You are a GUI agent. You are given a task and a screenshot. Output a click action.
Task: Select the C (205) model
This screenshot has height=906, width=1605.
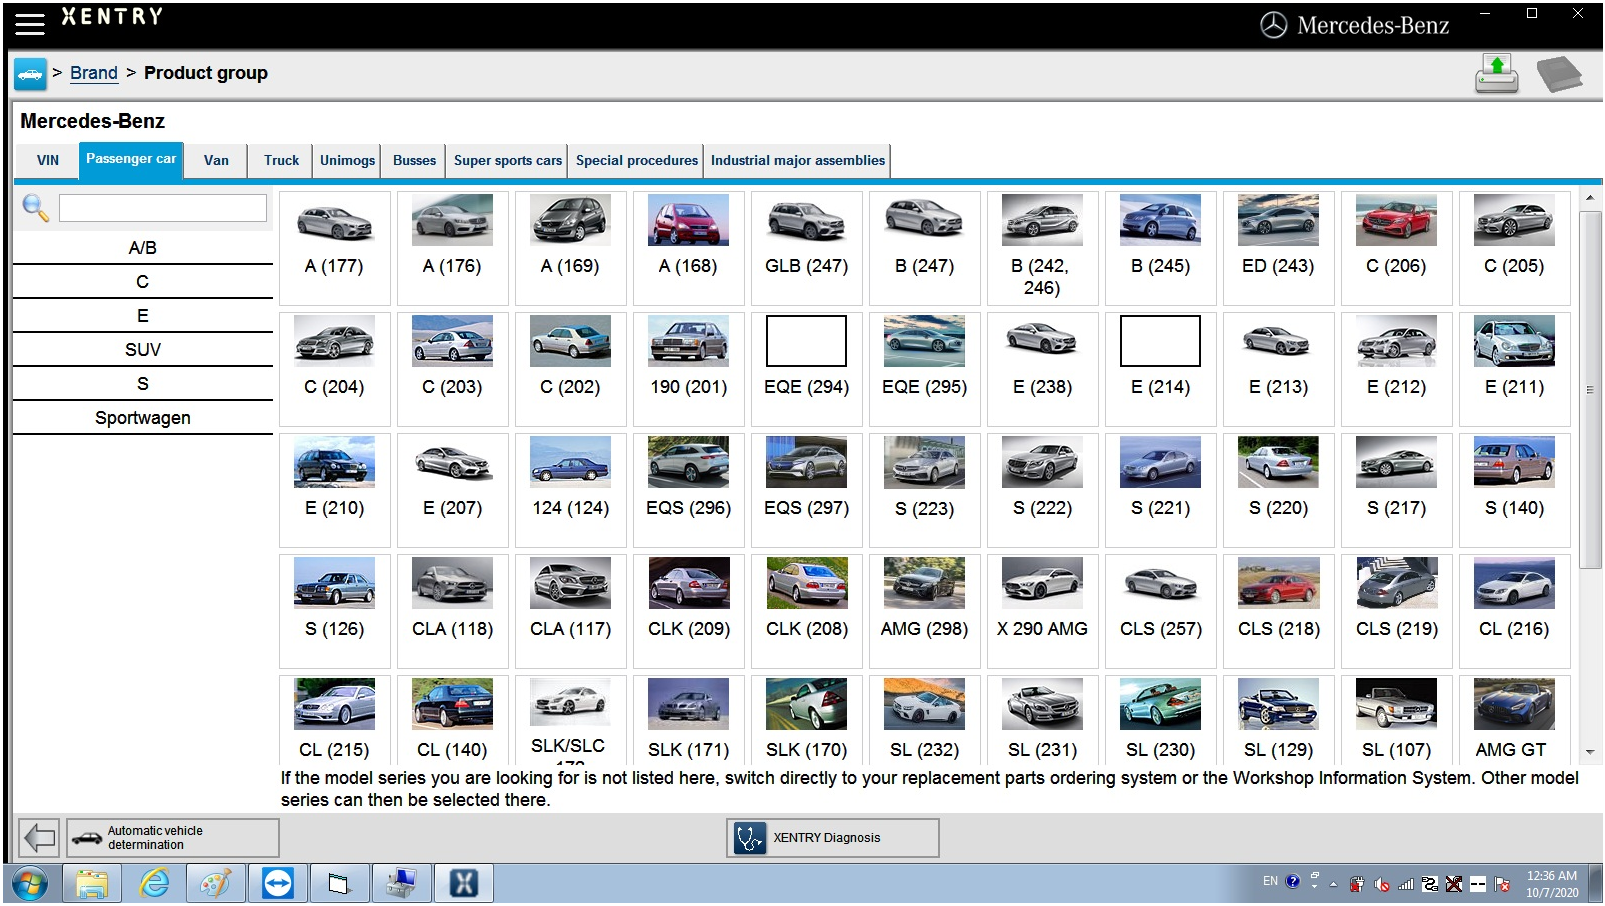pos(1514,248)
